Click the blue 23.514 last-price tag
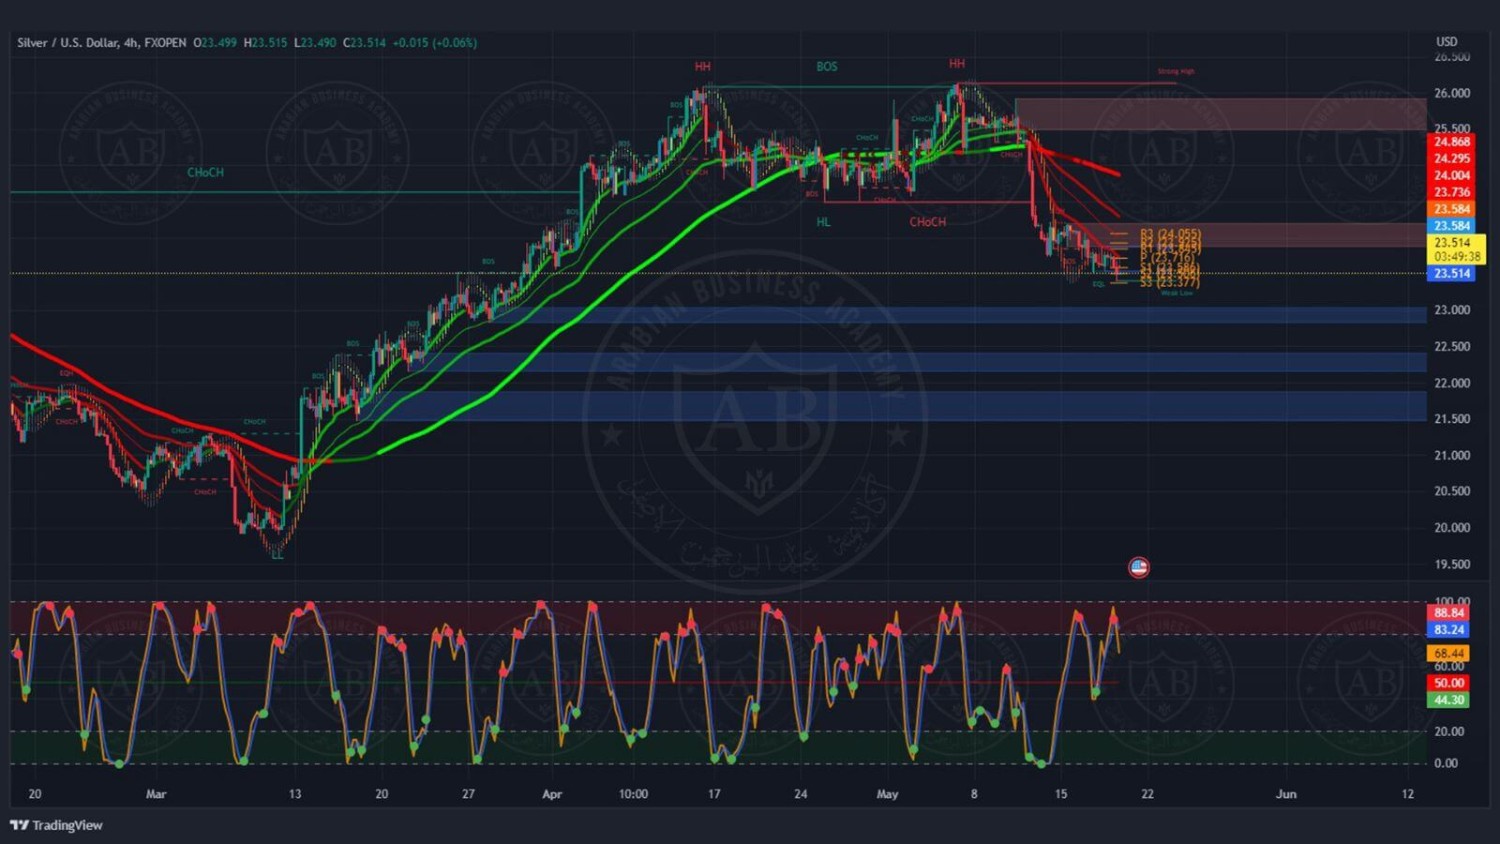 (x=1451, y=273)
